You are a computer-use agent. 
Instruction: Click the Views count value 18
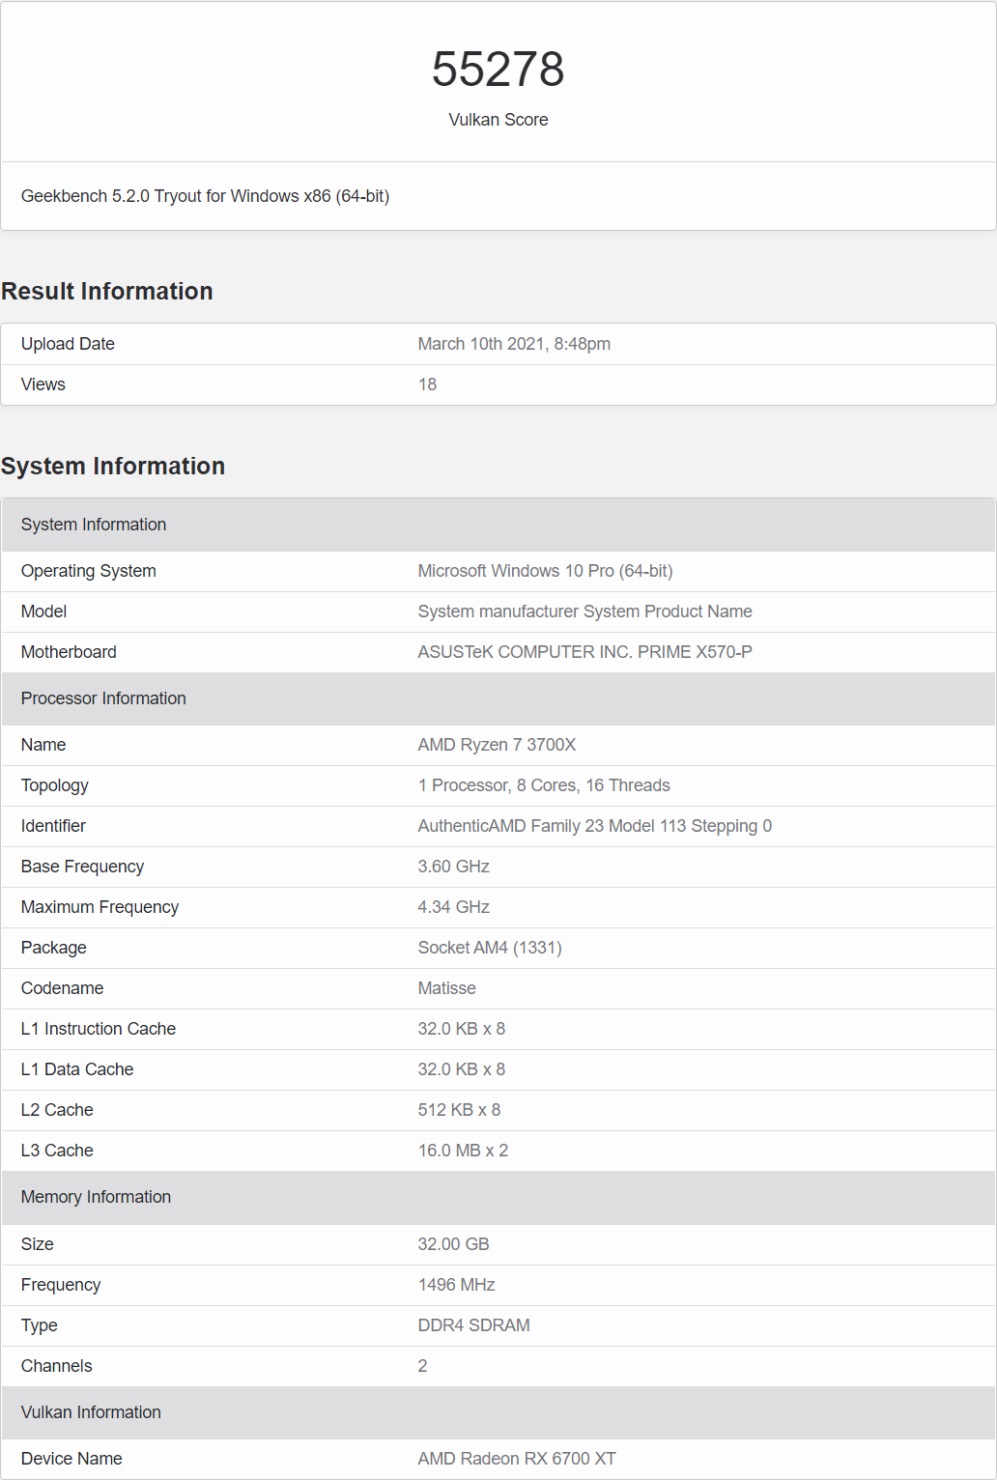tap(427, 384)
